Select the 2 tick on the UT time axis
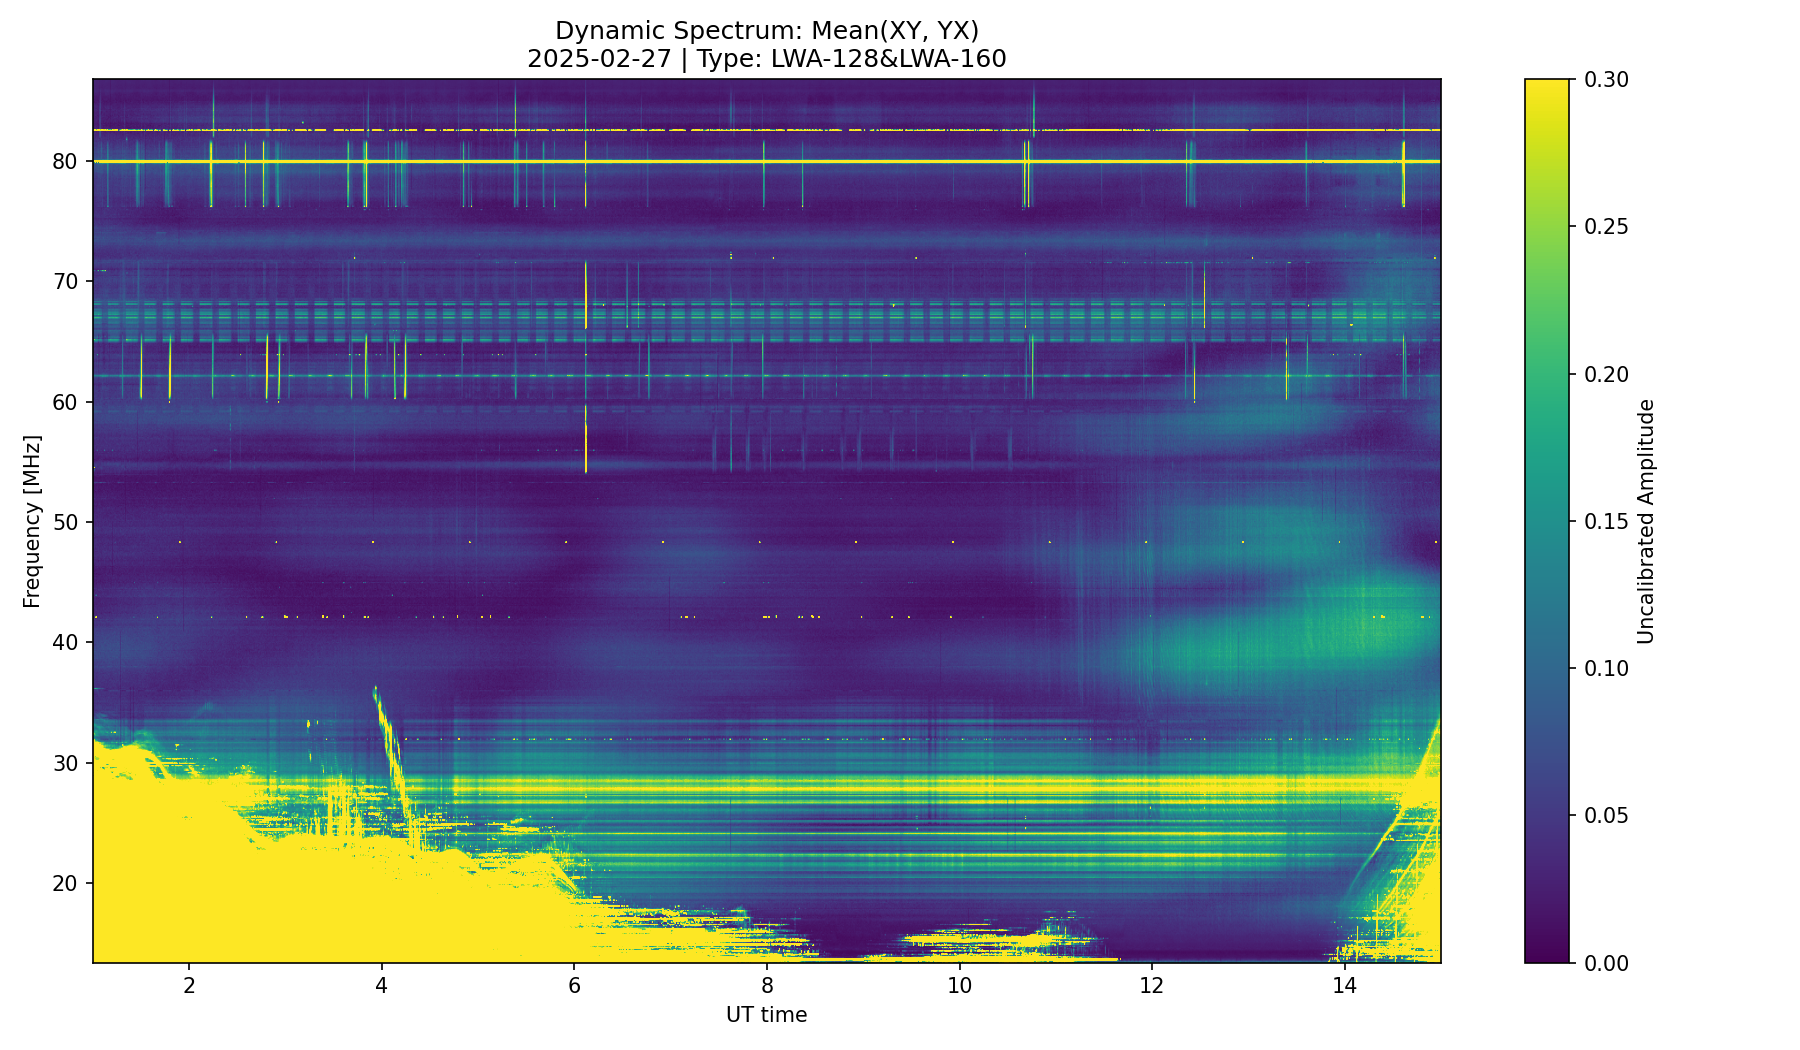This screenshot has height=1050, width=1800. tap(188, 986)
